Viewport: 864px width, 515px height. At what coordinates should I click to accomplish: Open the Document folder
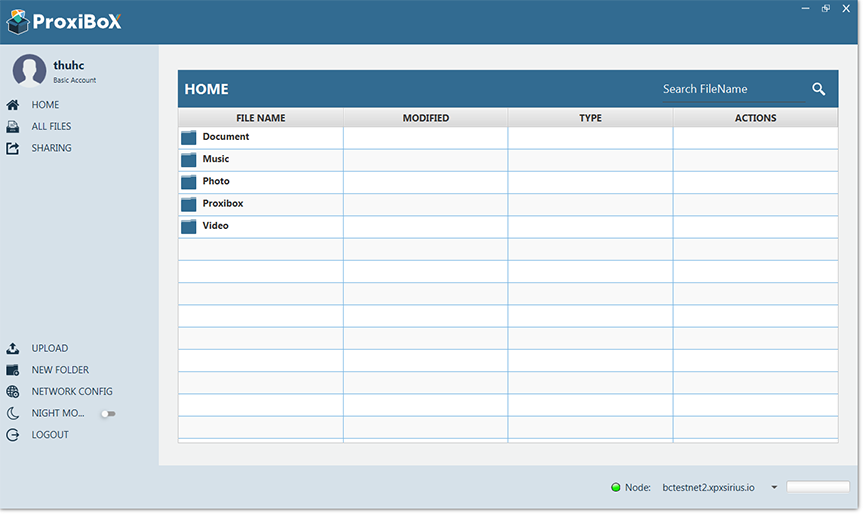[x=225, y=137]
